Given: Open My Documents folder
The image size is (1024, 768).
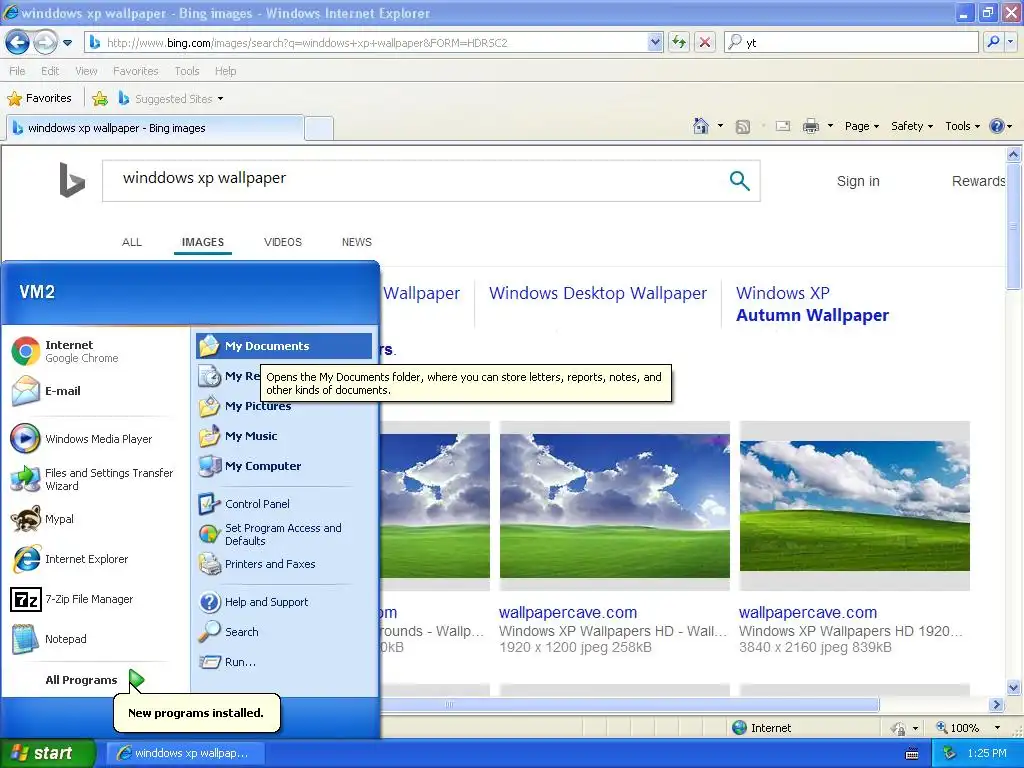Looking at the screenshot, I should (x=284, y=346).
